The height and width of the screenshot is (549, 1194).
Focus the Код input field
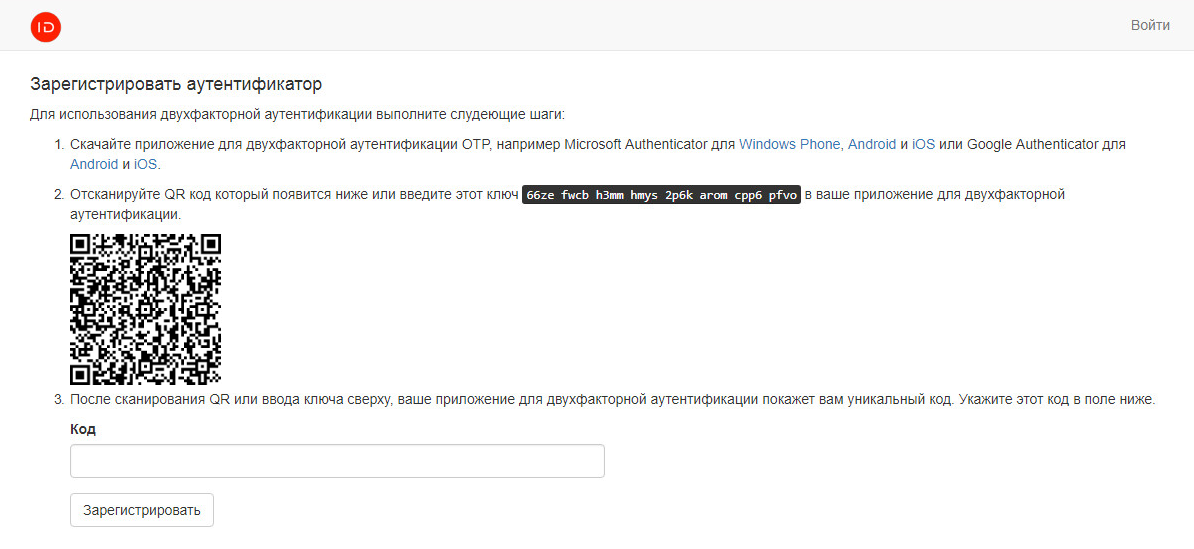(x=337, y=461)
